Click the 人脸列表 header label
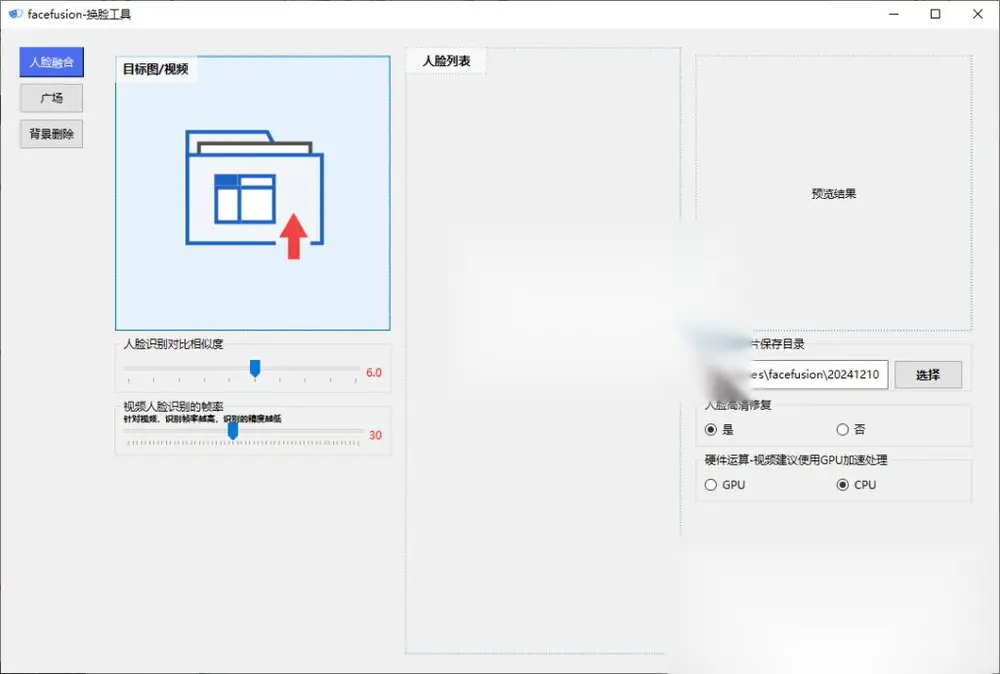This screenshot has height=674, width=1000. (x=446, y=61)
